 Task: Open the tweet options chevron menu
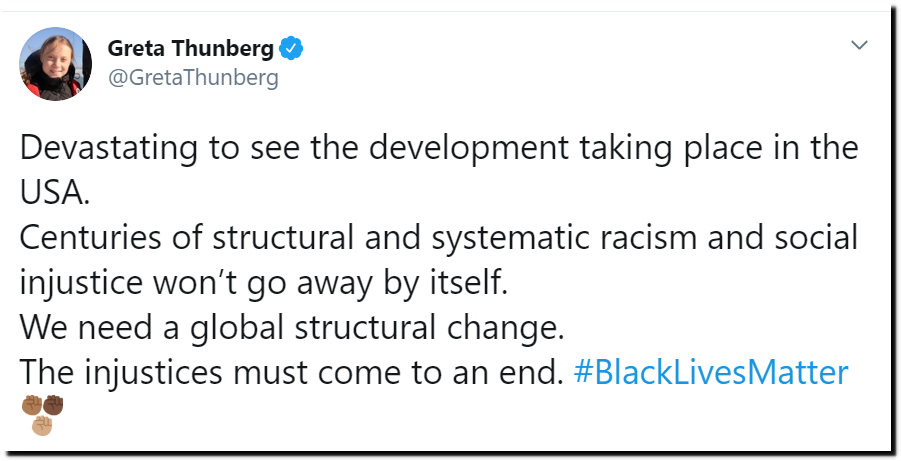coord(859,45)
